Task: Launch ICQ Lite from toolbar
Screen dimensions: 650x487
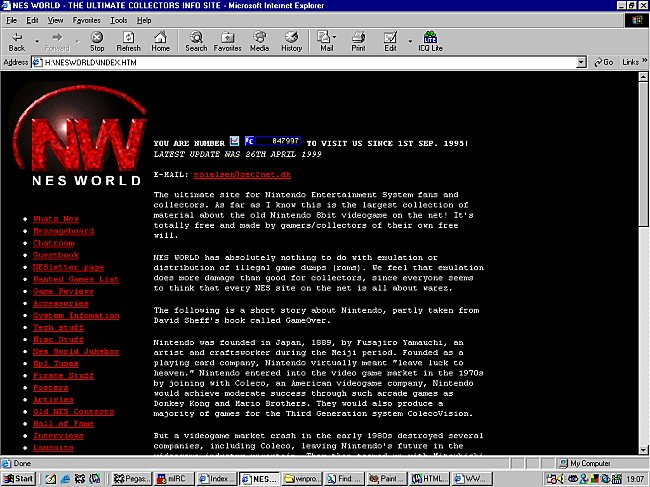Action: point(432,40)
